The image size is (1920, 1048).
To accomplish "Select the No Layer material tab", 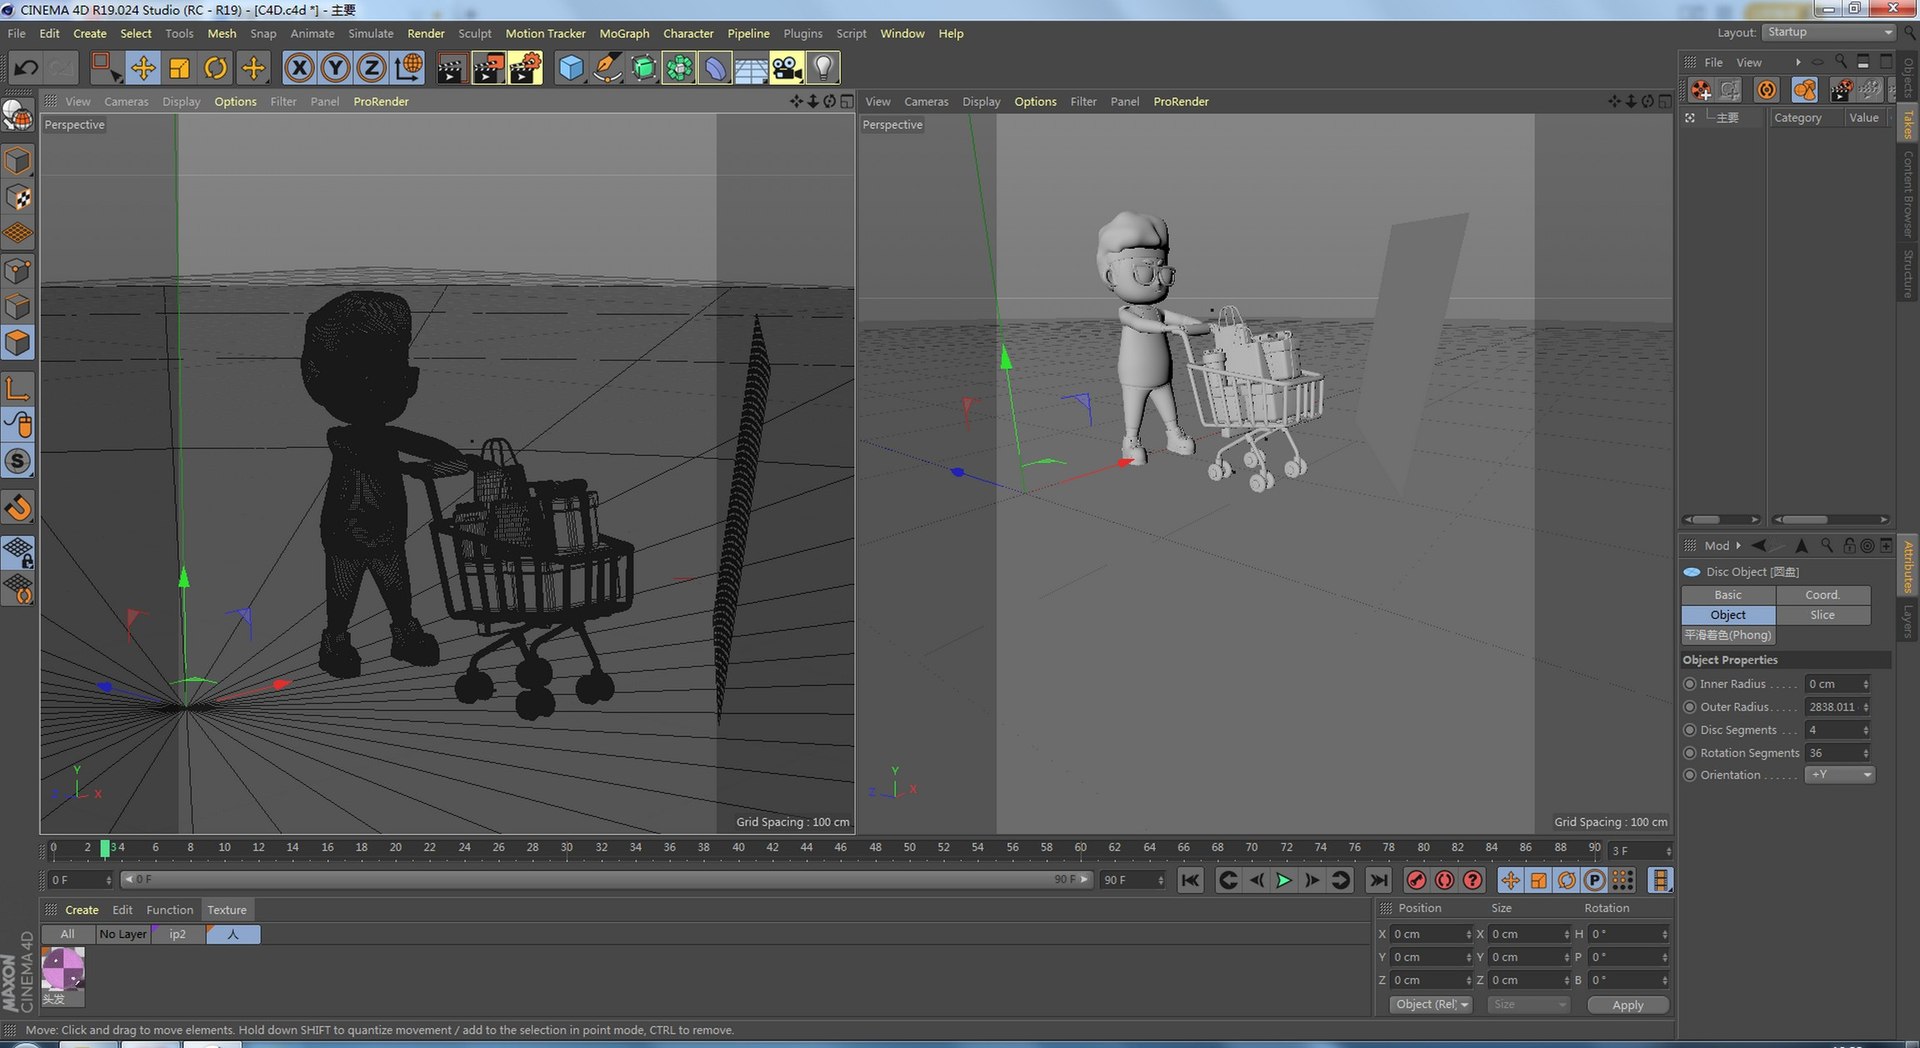I will (x=123, y=934).
